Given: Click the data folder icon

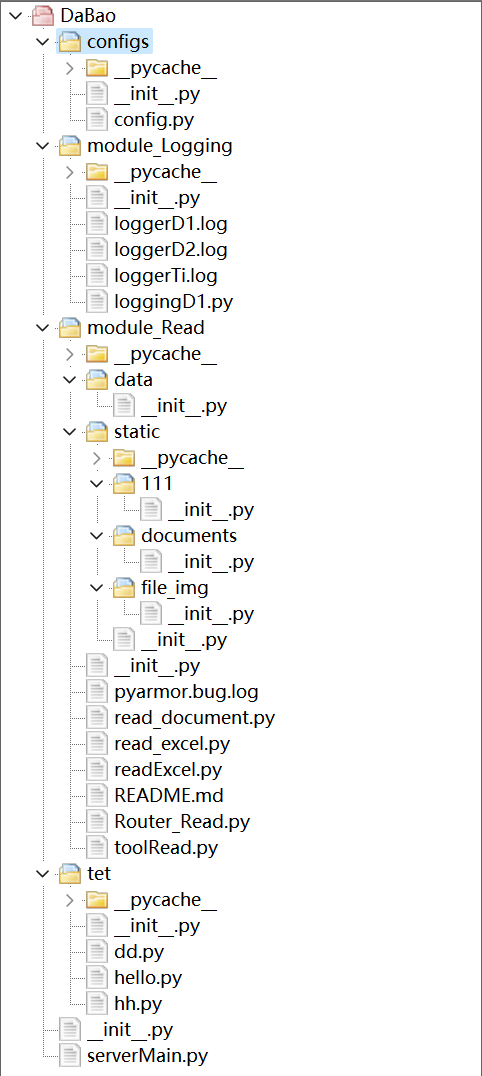Looking at the screenshot, I should pyautogui.click(x=97, y=379).
